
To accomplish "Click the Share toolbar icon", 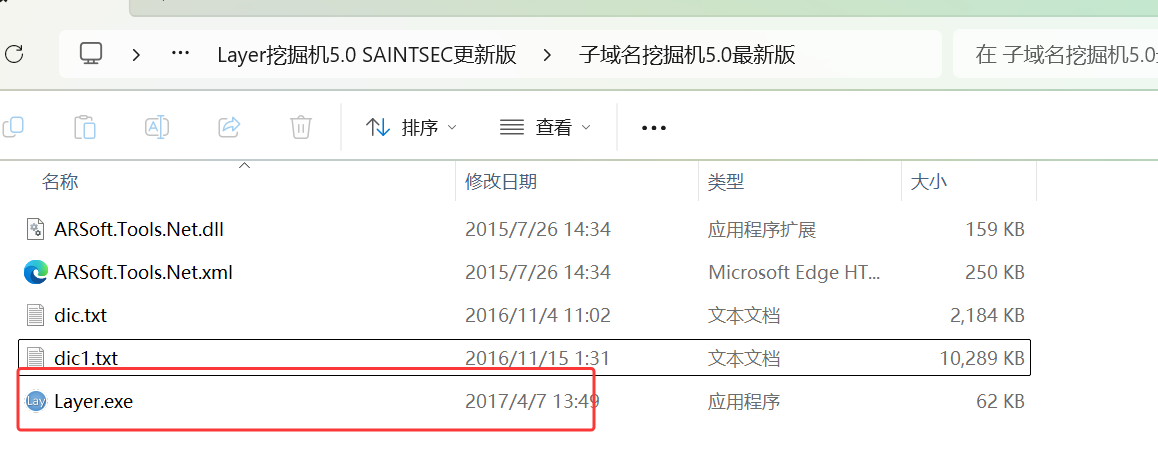I will (x=230, y=127).
